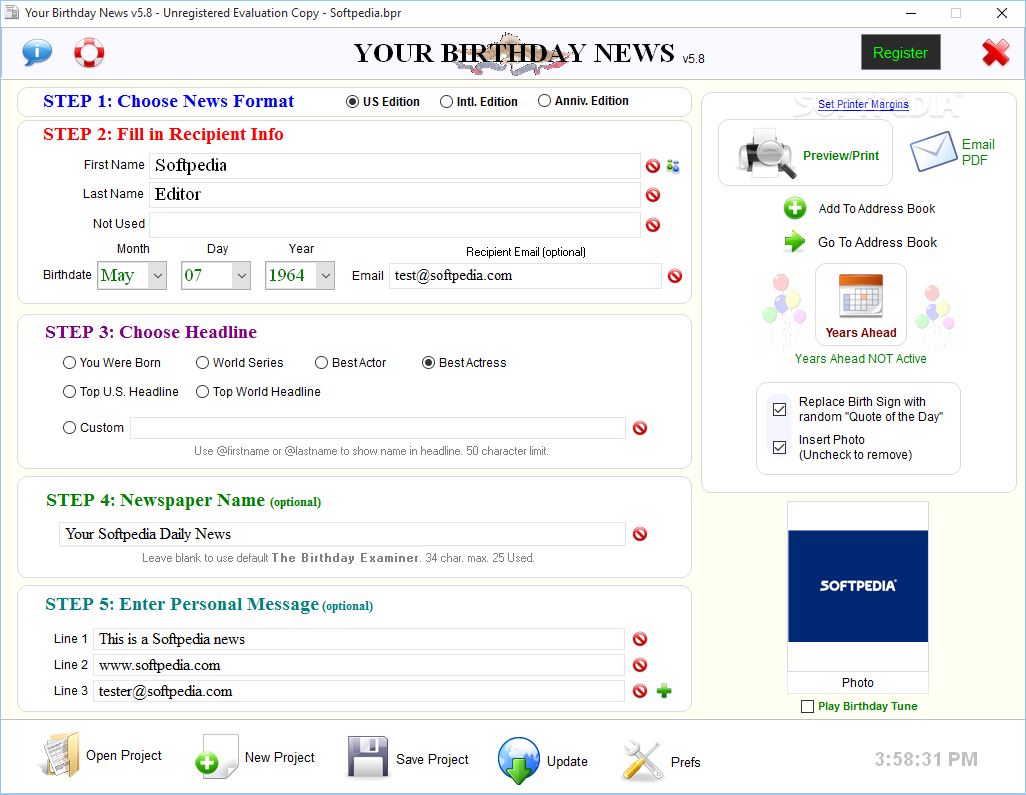Image resolution: width=1026 pixels, height=795 pixels.
Task: Clear the recipient Email field
Action: (x=675, y=276)
